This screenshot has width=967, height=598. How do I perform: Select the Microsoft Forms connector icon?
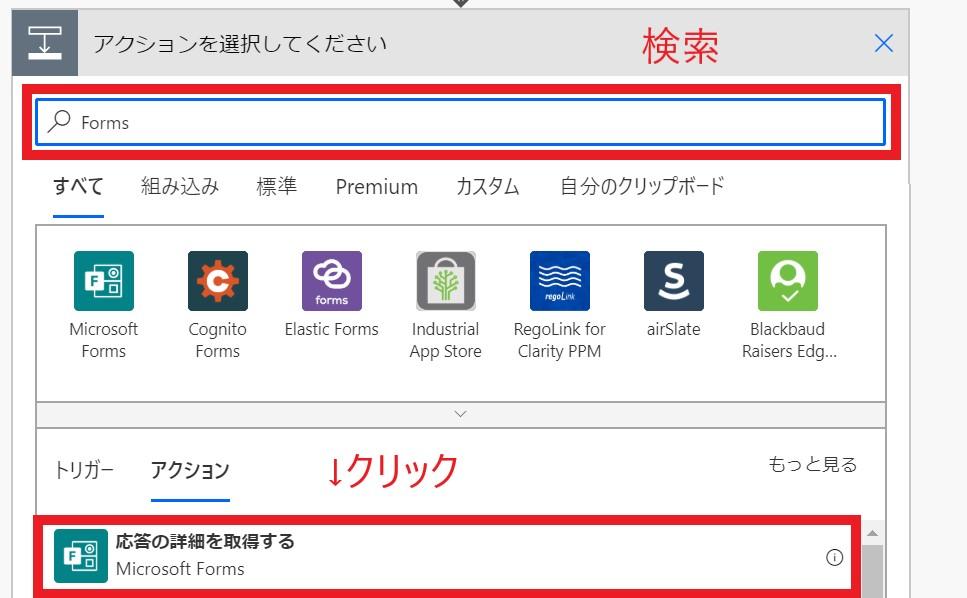click(103, 281)
